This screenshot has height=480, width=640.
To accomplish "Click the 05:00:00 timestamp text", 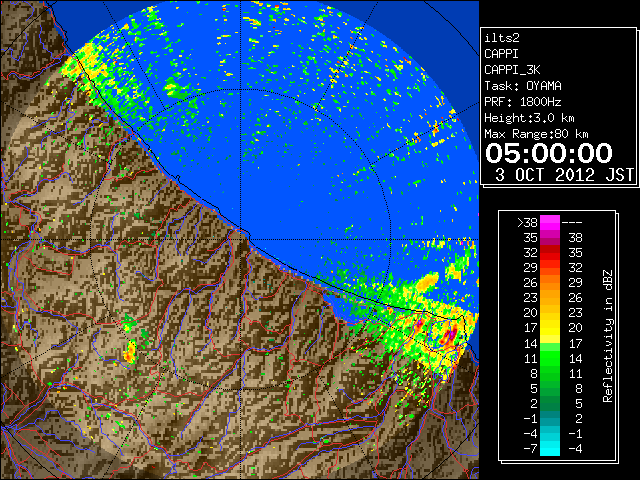I will (549, 153).
